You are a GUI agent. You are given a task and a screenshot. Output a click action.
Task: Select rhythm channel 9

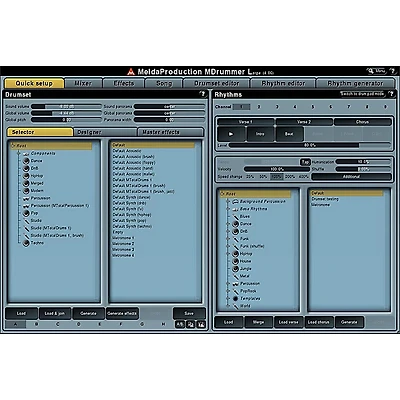tap(385, 107)
